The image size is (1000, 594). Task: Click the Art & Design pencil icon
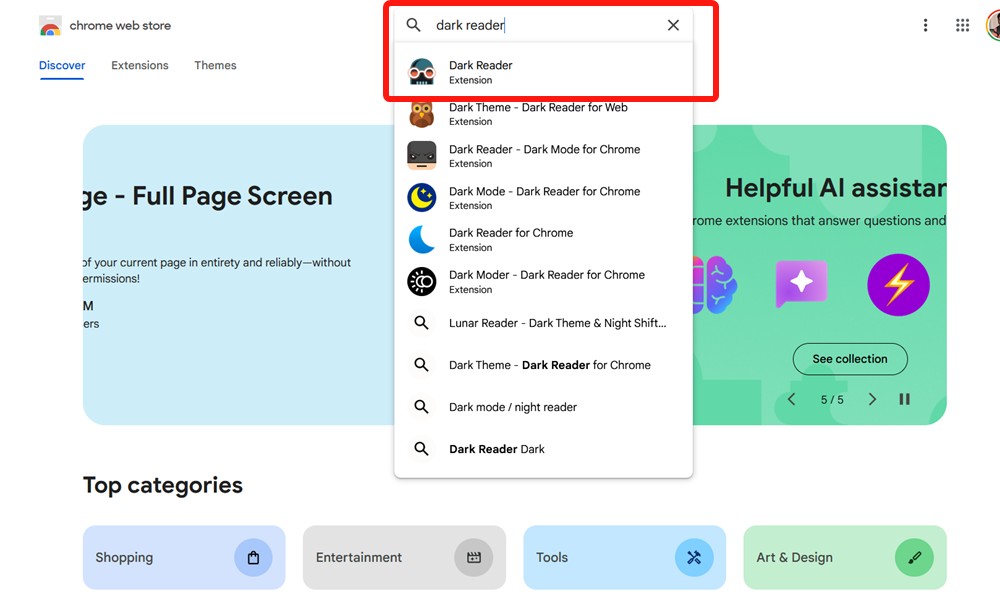pyautogui.click(x=915, y=557)
